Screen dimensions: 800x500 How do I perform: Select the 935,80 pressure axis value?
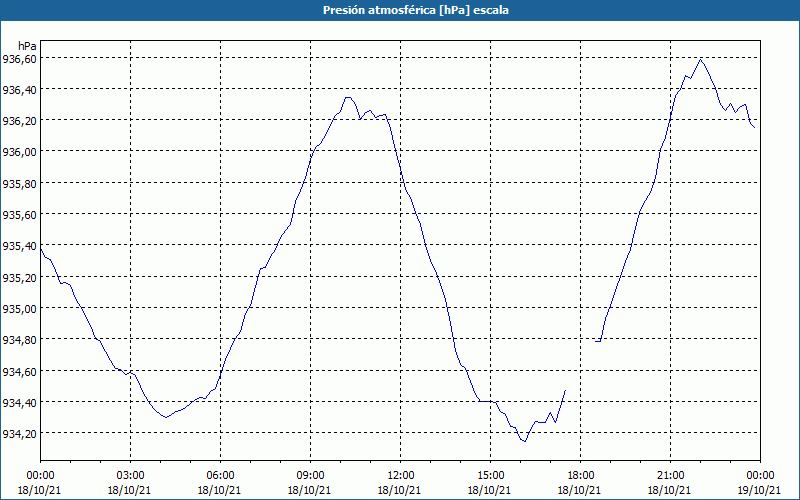pos(19,184)
